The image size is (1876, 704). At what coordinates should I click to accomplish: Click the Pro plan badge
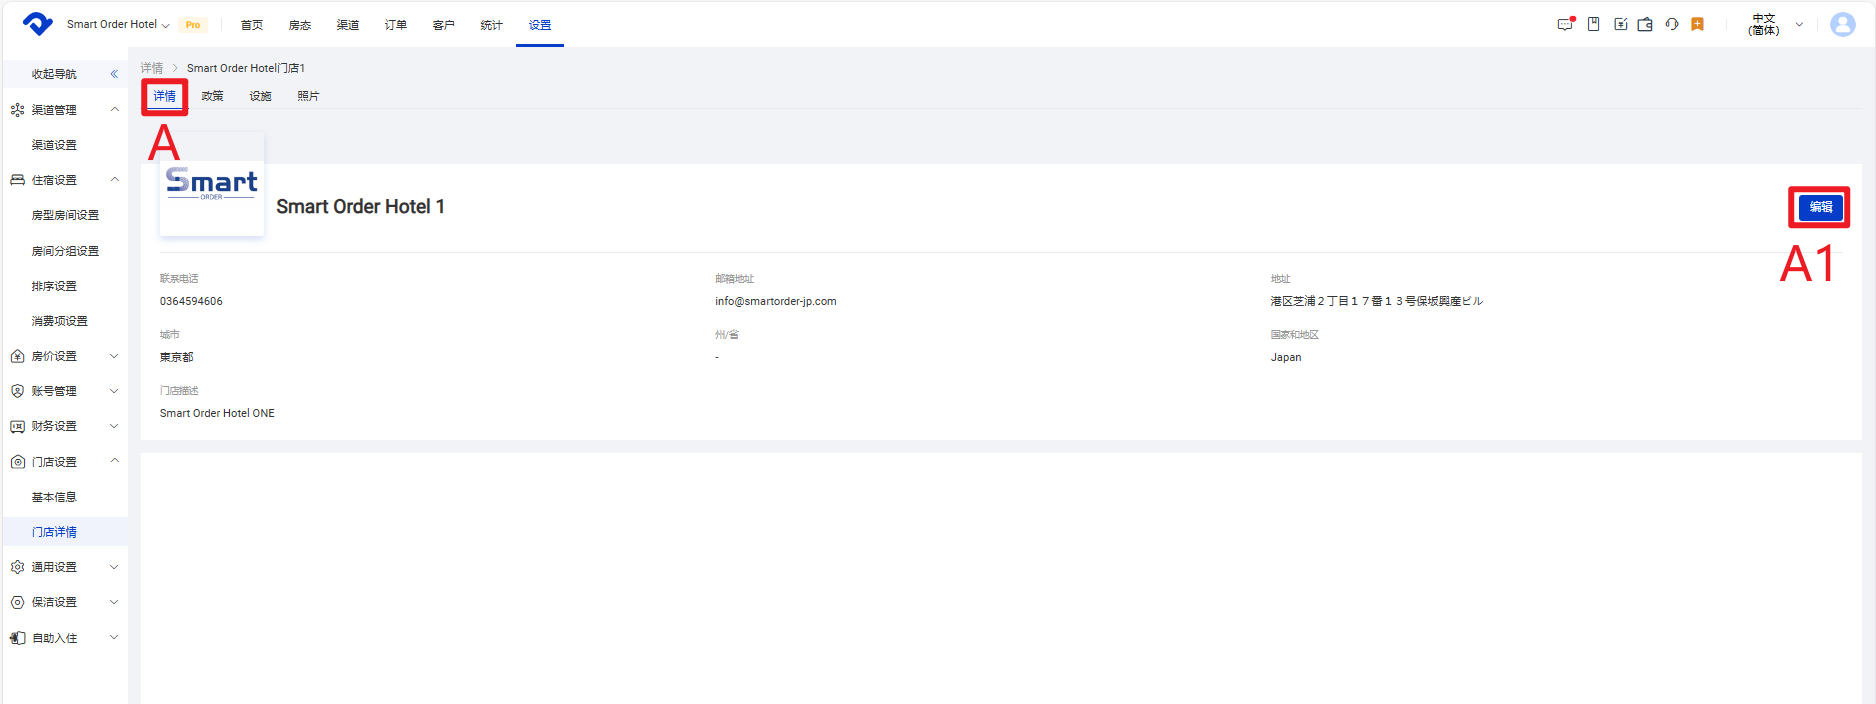tap(193, 25)
